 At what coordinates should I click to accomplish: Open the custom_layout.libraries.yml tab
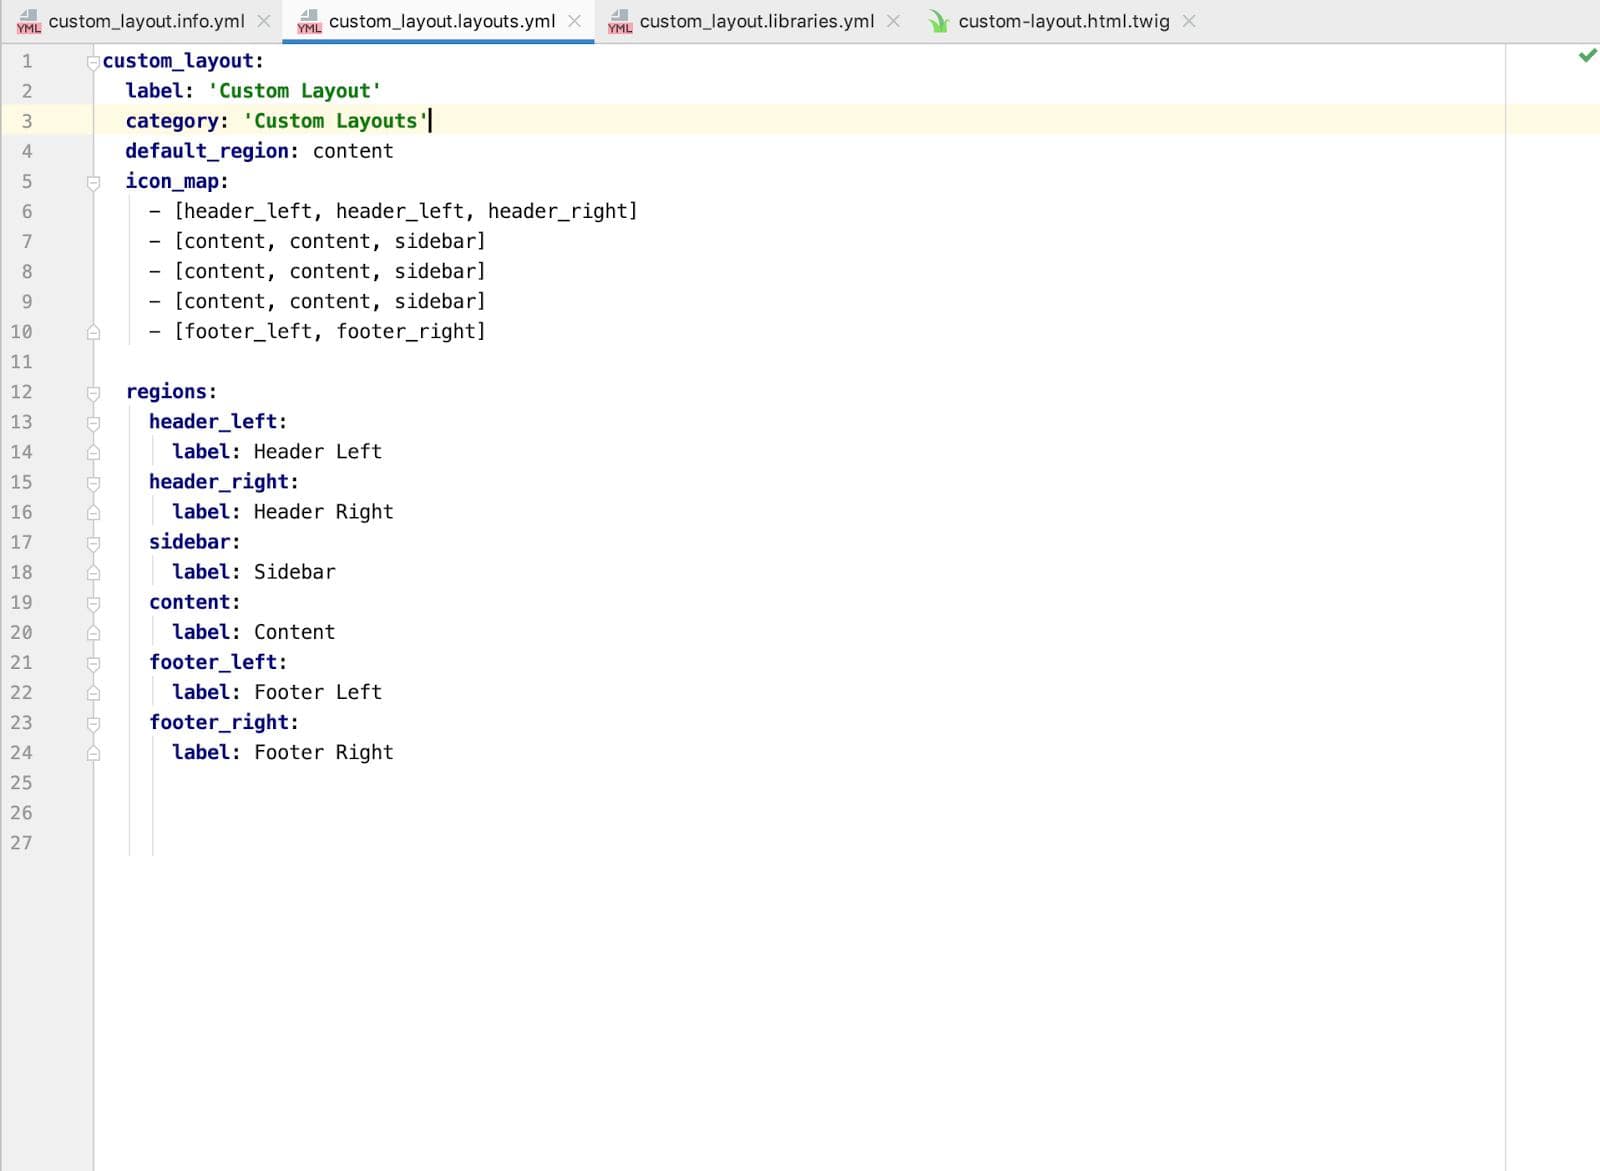click(x=756, y=21)
